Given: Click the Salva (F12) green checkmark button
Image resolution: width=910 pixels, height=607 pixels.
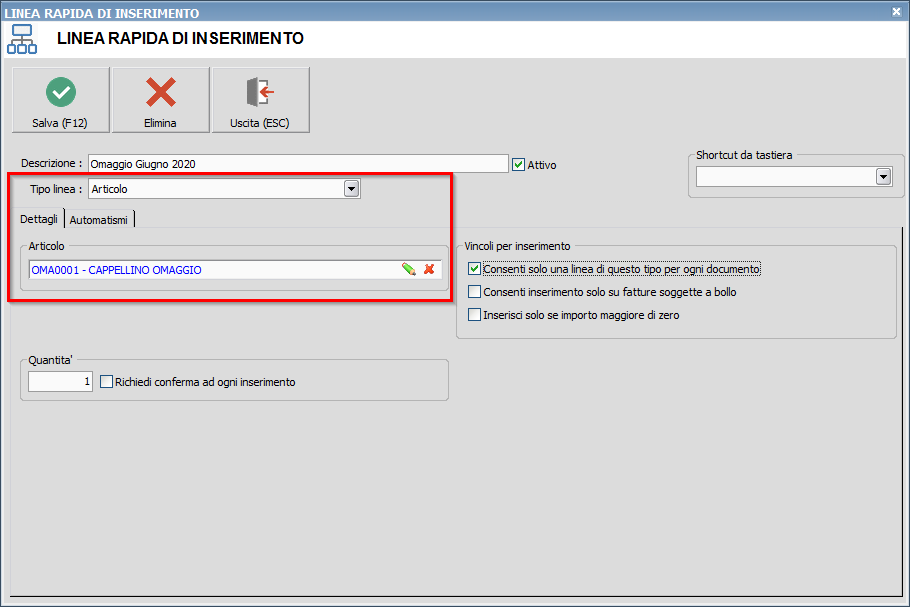Looking at the screenshot, I should click(60, 100).
